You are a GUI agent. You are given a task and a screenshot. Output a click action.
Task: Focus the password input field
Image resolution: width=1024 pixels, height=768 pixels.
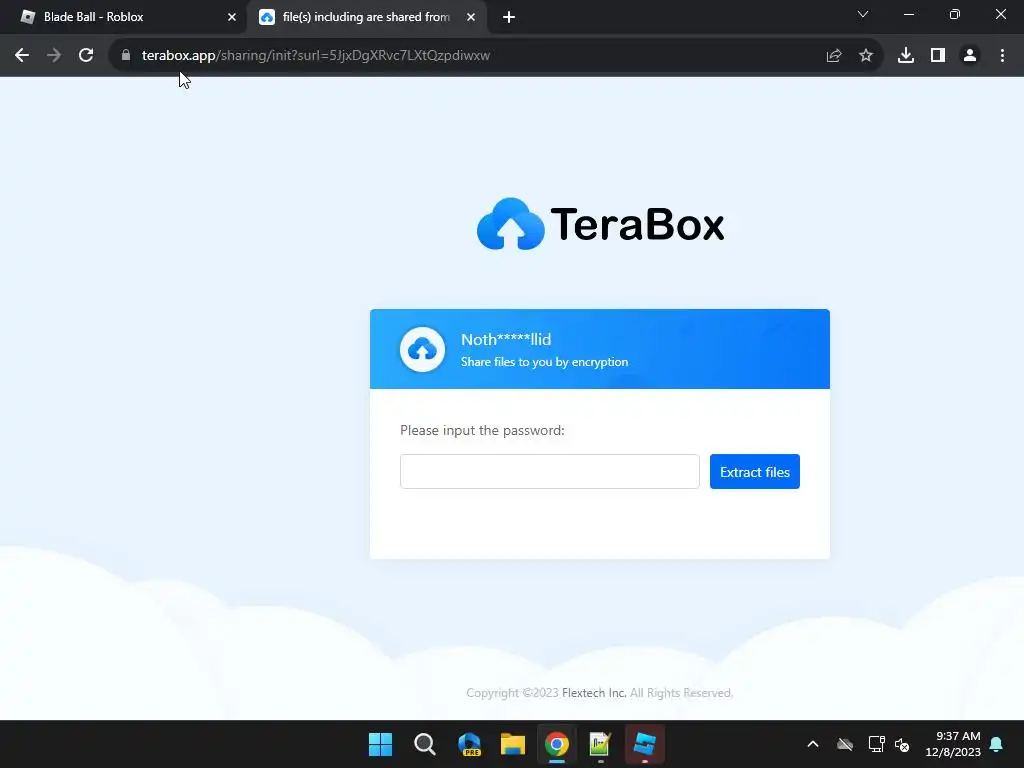(550, 472)
